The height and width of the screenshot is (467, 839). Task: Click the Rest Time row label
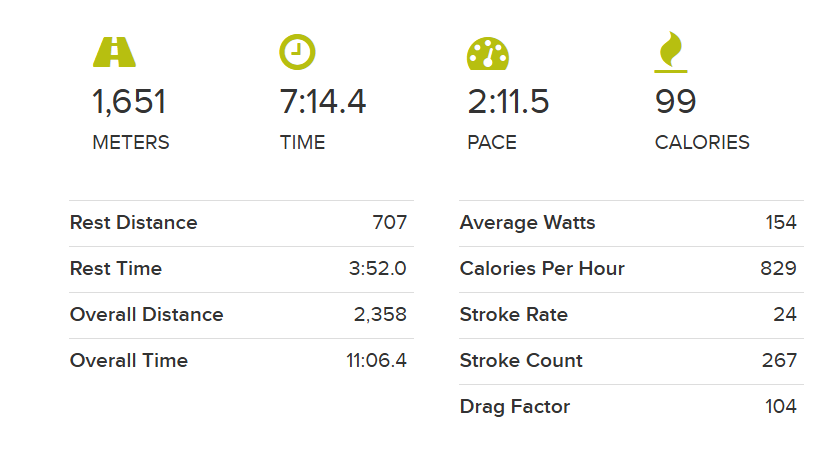click(x=116, y=268)
